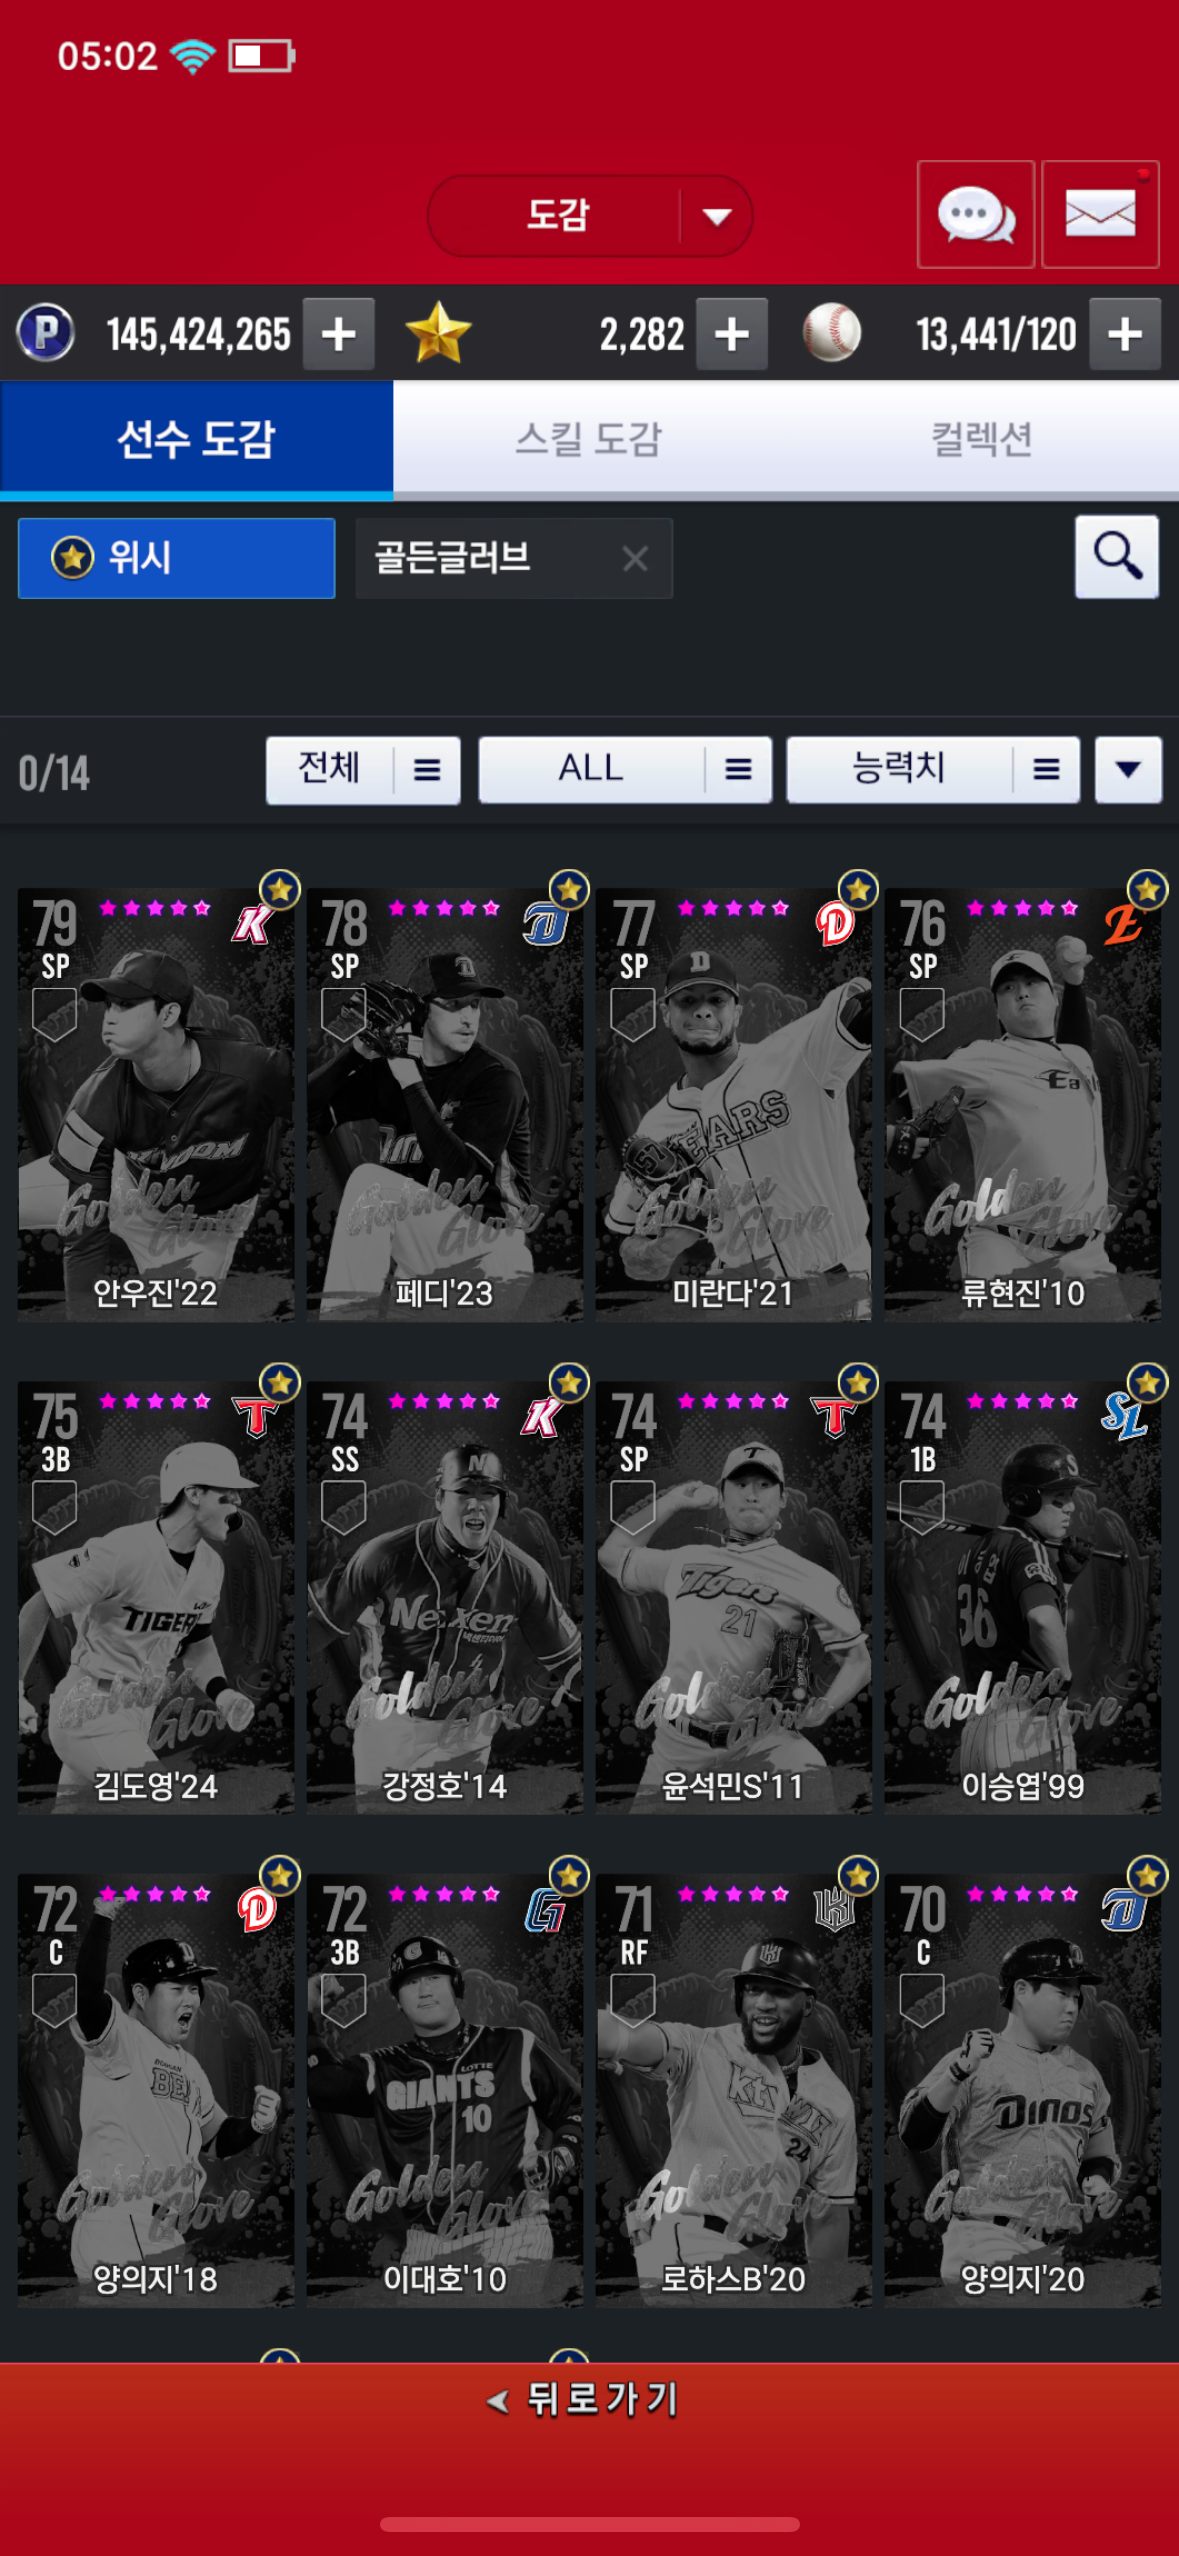The width and height of the screenshot is (1179, 2556).
Task: Toggle wish star on 이승엽'99 card
Action: [x=1147, y=1383]
